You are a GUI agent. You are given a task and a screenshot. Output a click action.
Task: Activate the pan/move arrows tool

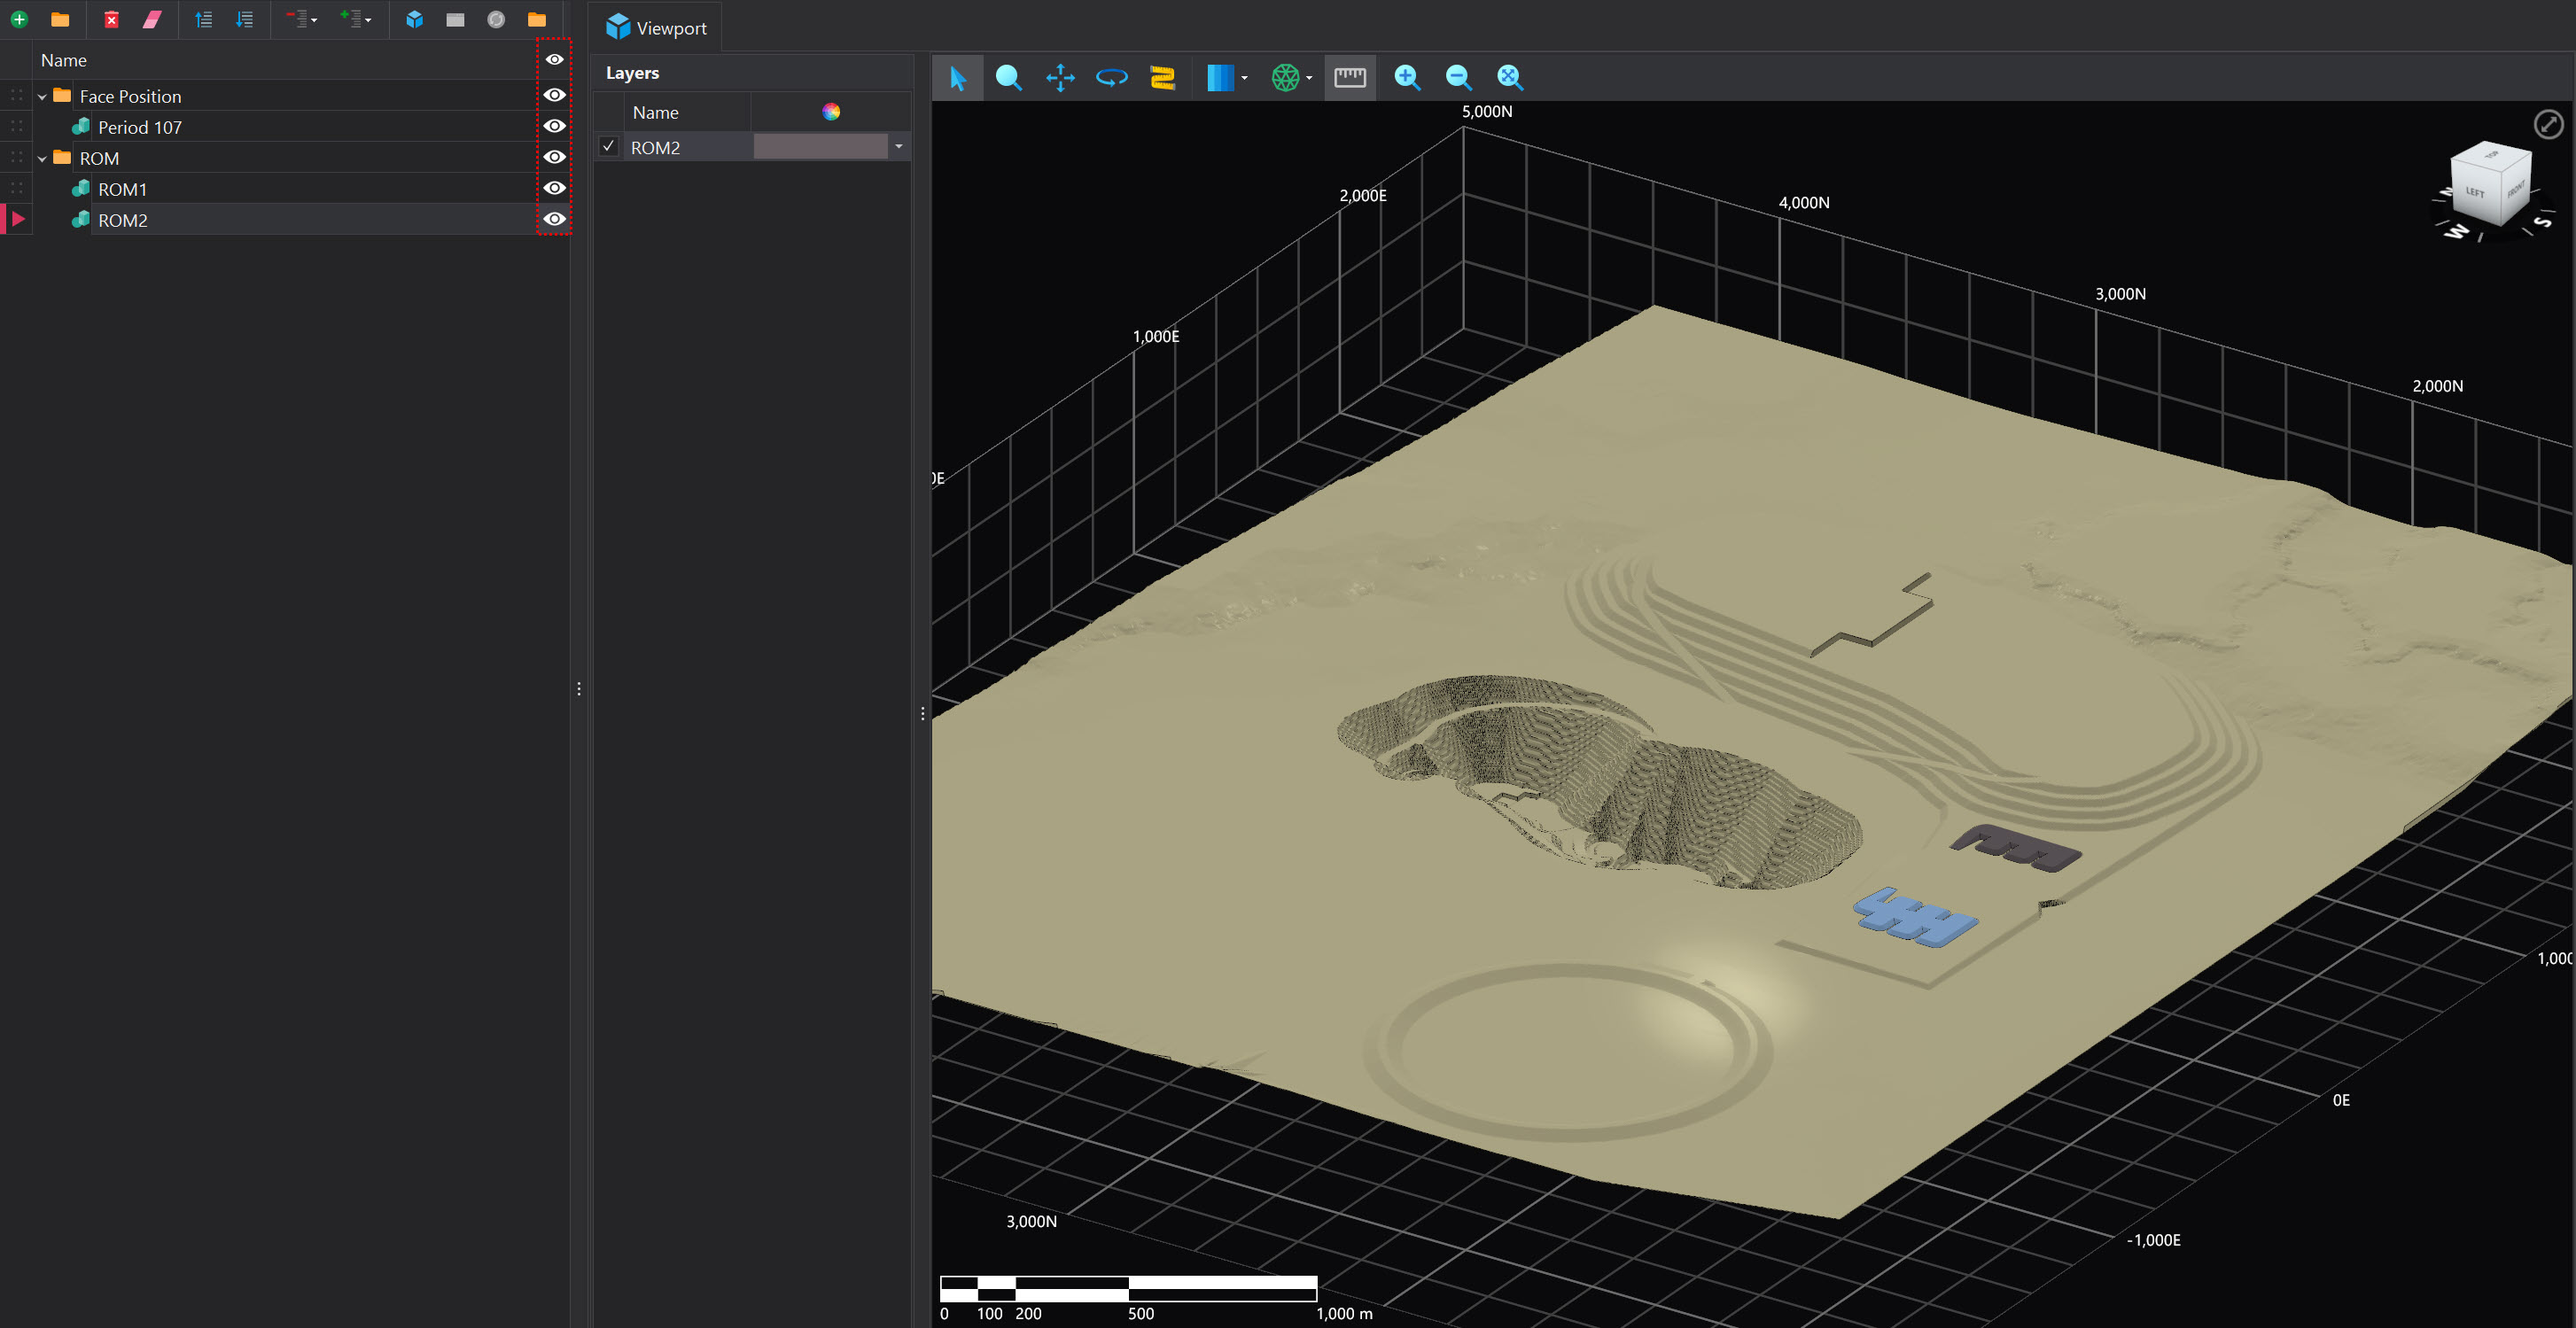point(1060,77)
